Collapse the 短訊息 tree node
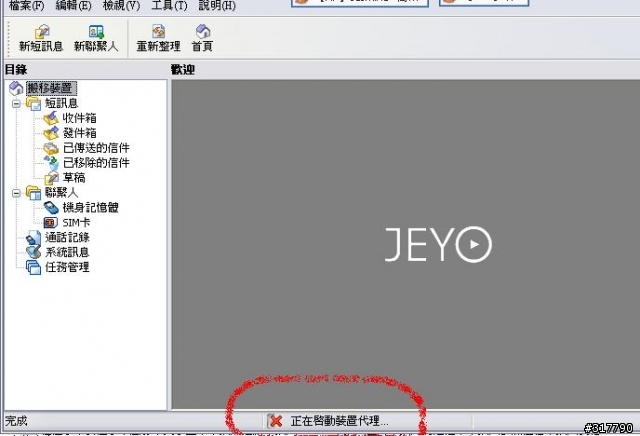The width and height of the screenshot is (640, 436). pos(16,104)
